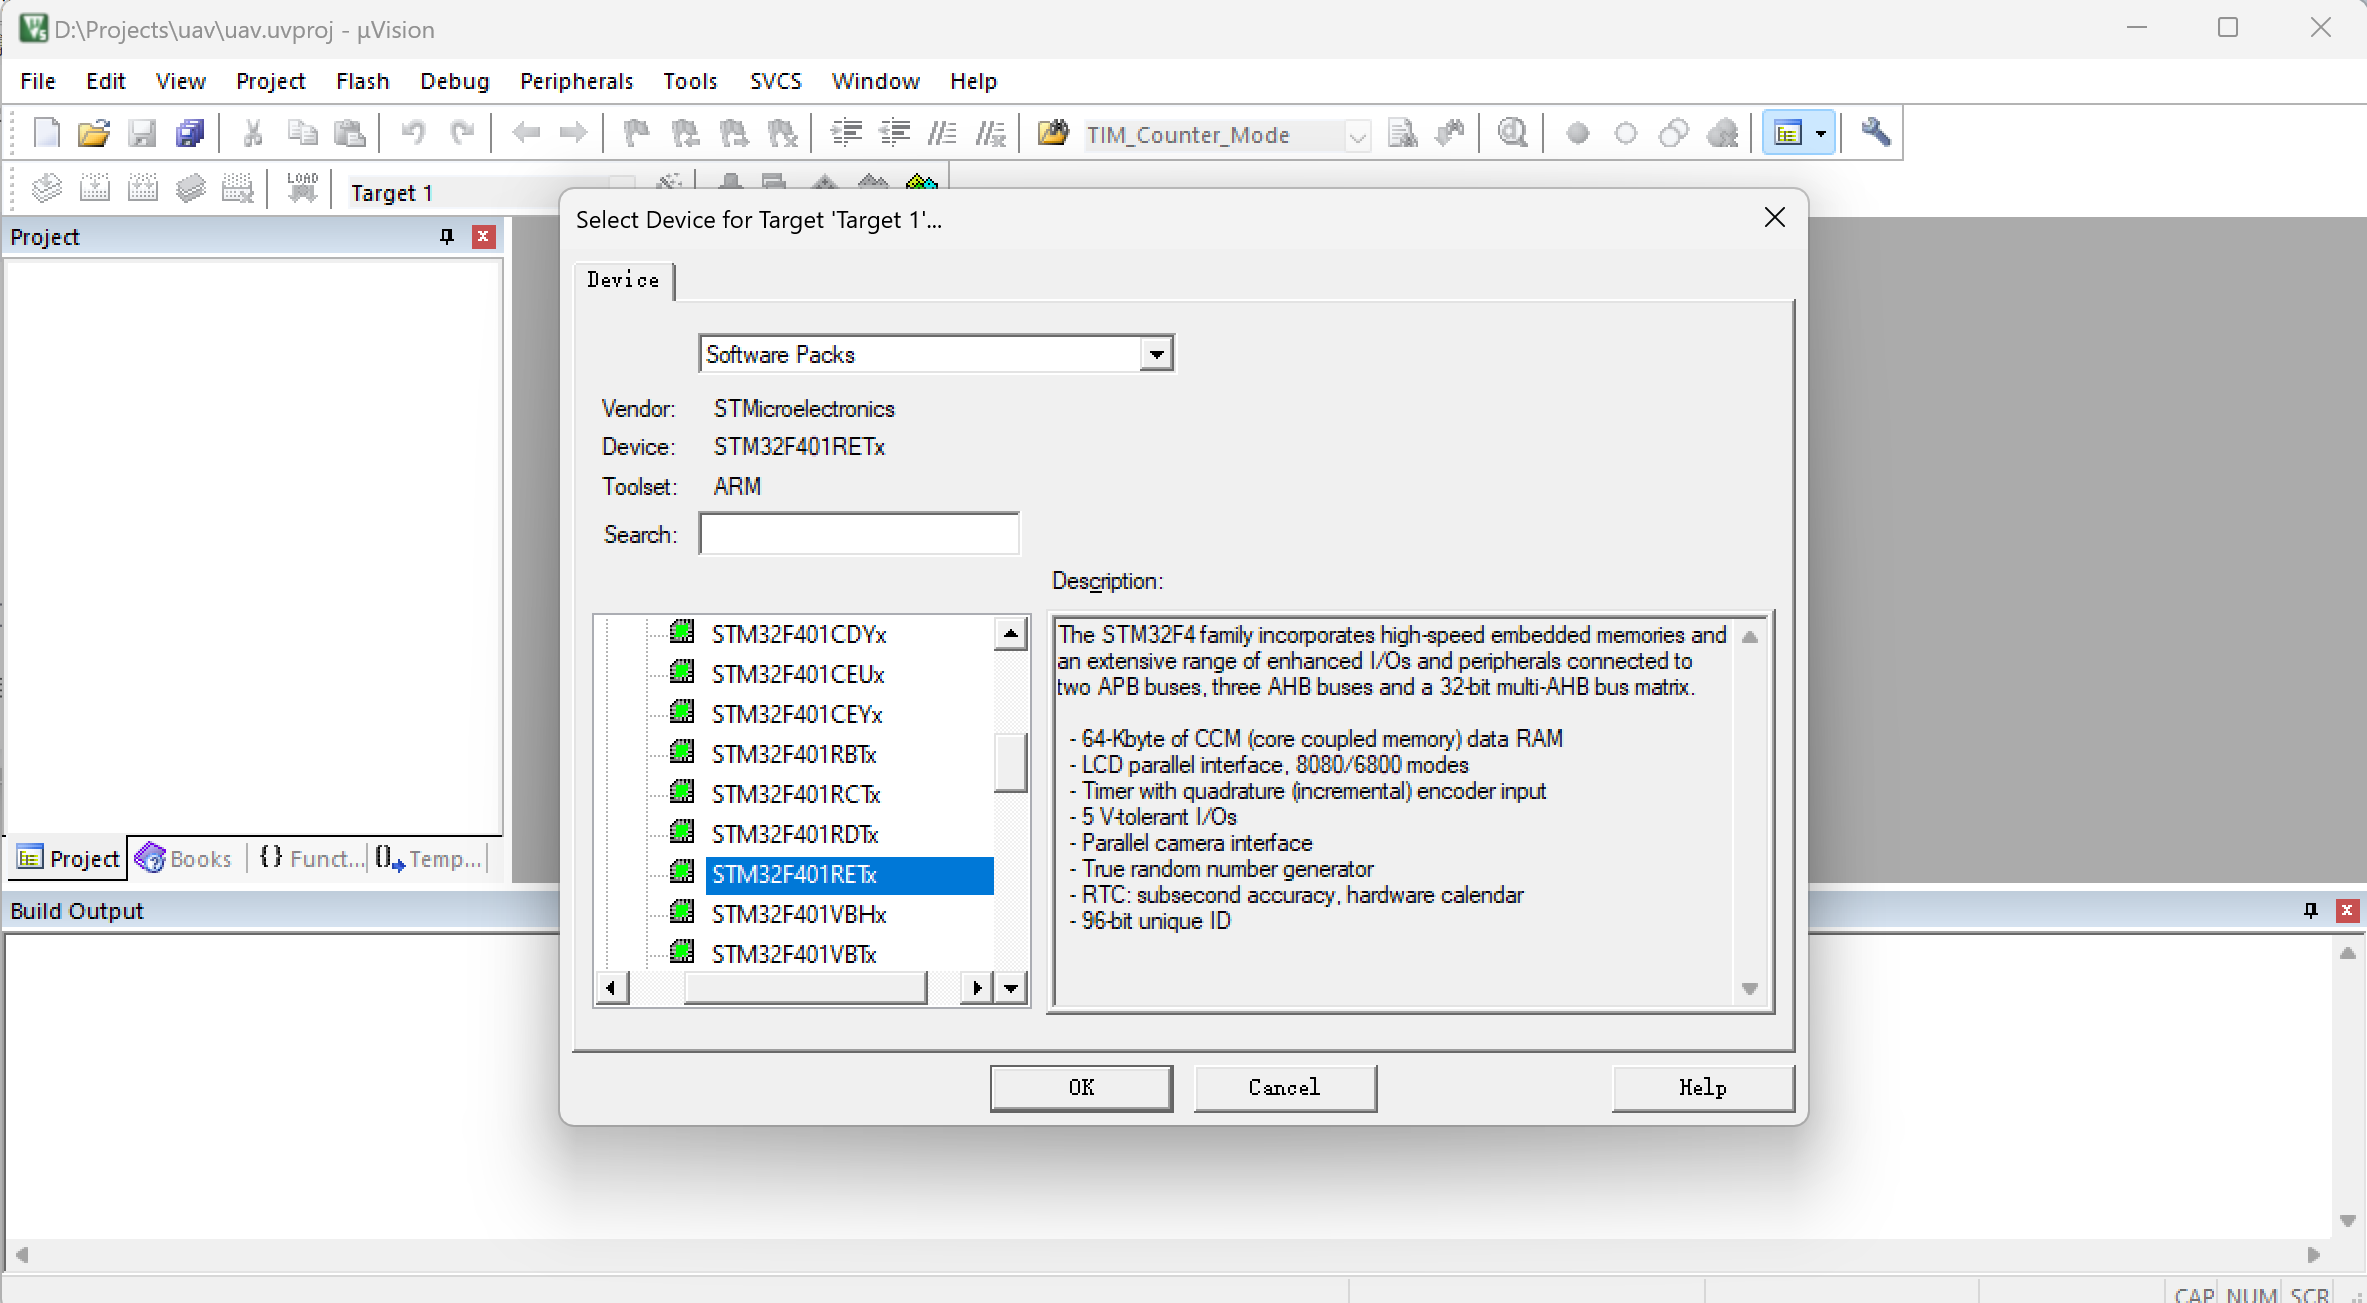Screen dimensions: 2367x1303
Task: Open the Target 1 selector dropdown
Action: [621, 184]
